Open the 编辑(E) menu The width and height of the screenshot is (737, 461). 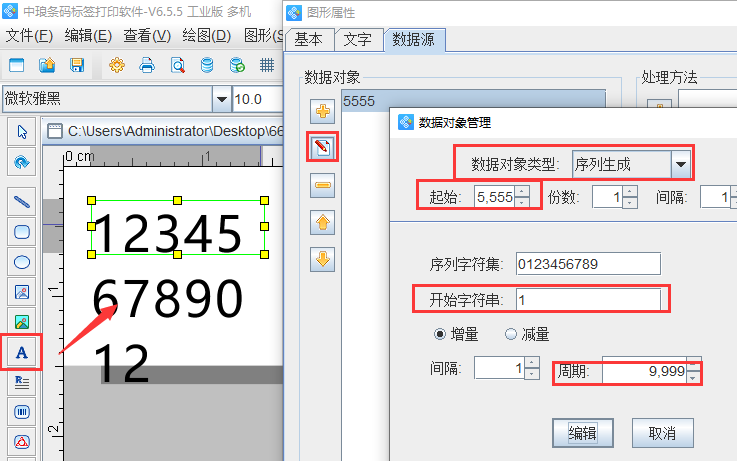[x=88, y=36]
